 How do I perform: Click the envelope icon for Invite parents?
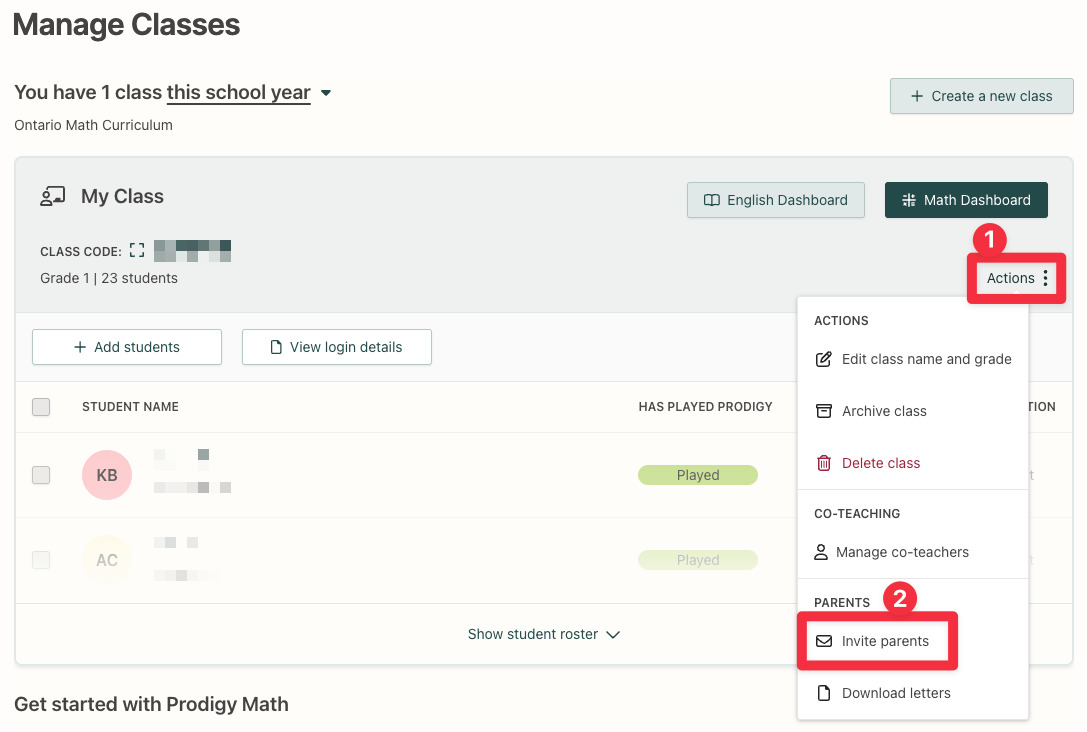[824, 641]
